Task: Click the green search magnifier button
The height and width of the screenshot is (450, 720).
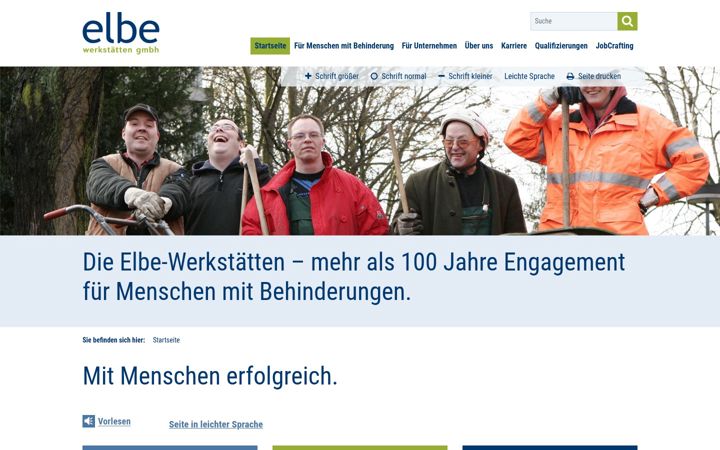Action: (x=627, y=21)
